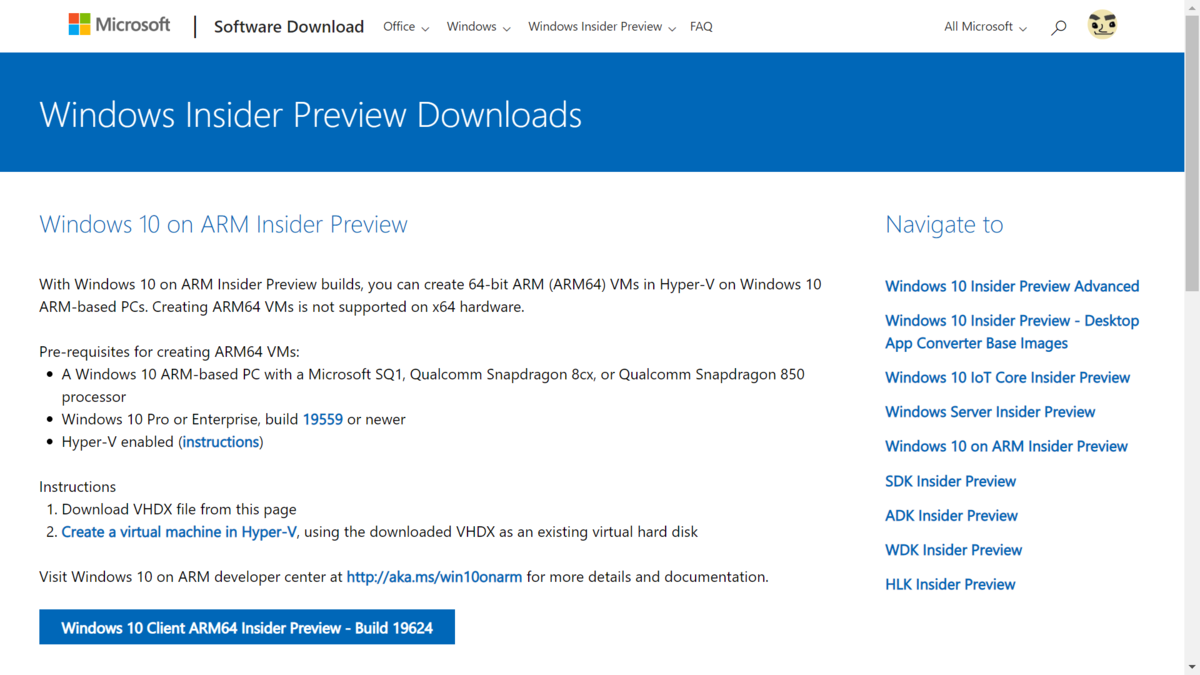Click 'Download VHDX file from this page' text

coord(179,509)
